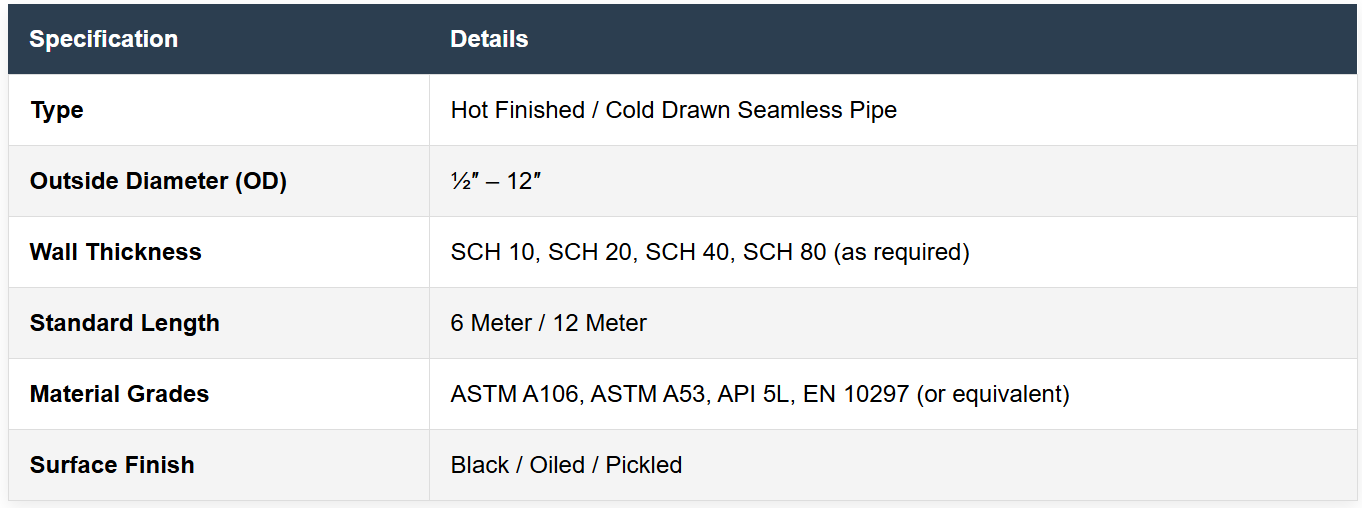The height and width of the screenshot is (508, 1362).
Task: Click the Details column header
Action: [489, 40]
